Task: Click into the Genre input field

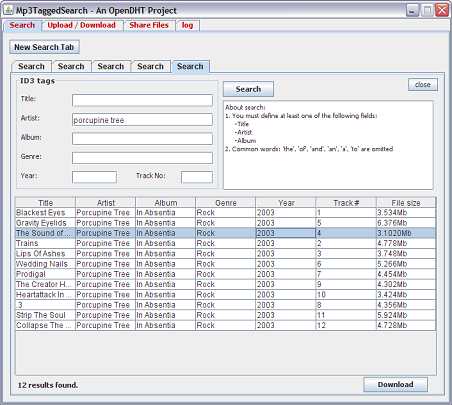Action: tap(142, 158)
